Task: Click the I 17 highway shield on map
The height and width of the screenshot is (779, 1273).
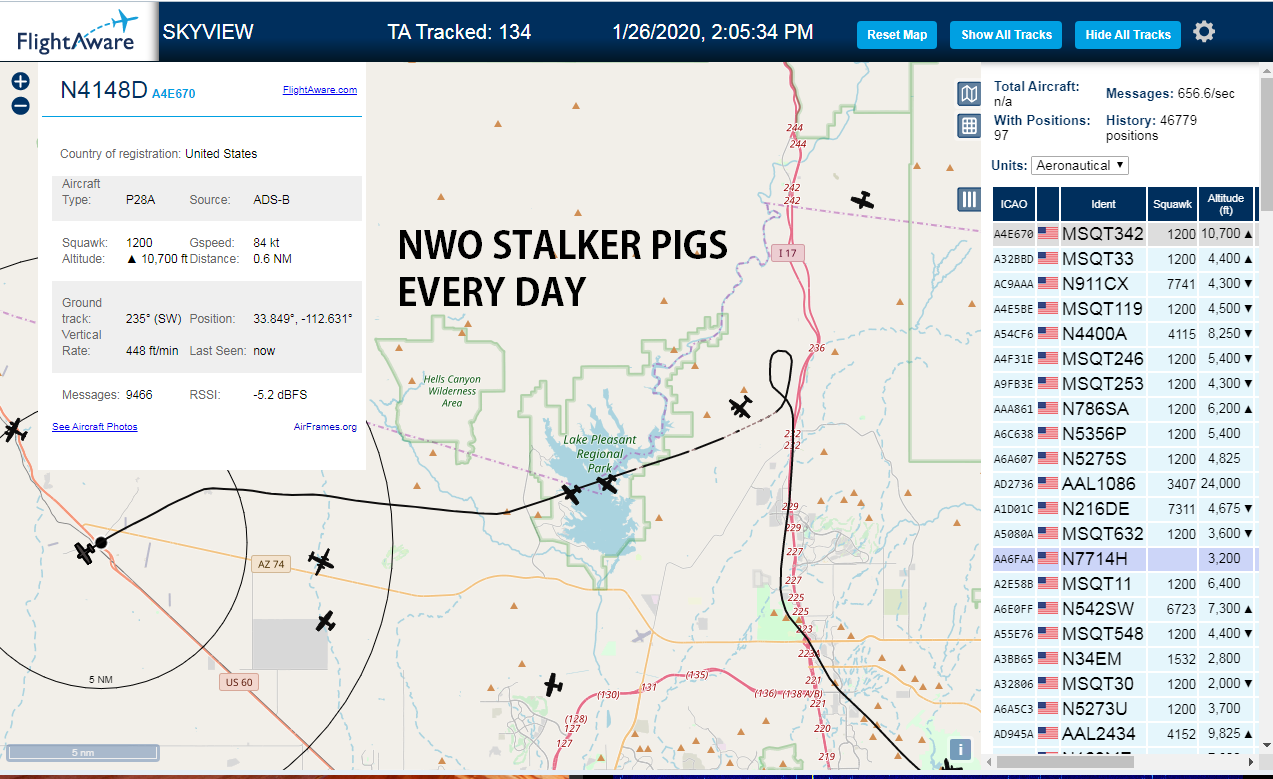Action: 787,253
